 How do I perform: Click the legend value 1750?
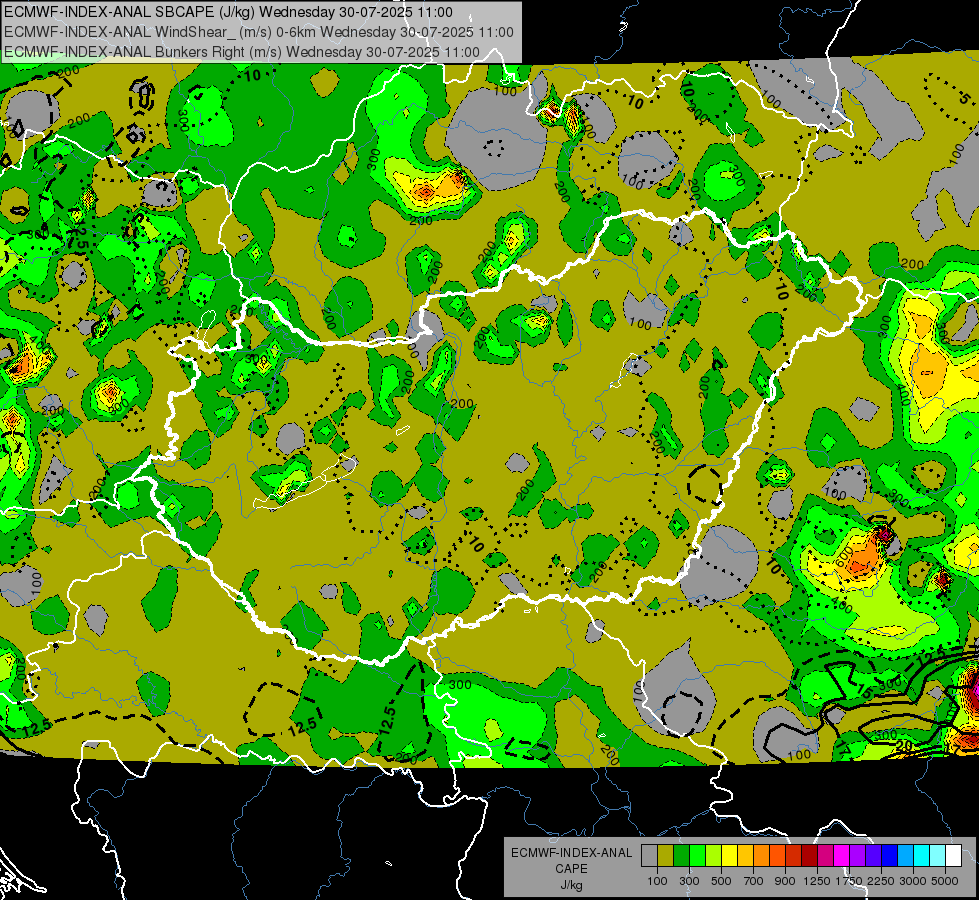pos(849,881)
